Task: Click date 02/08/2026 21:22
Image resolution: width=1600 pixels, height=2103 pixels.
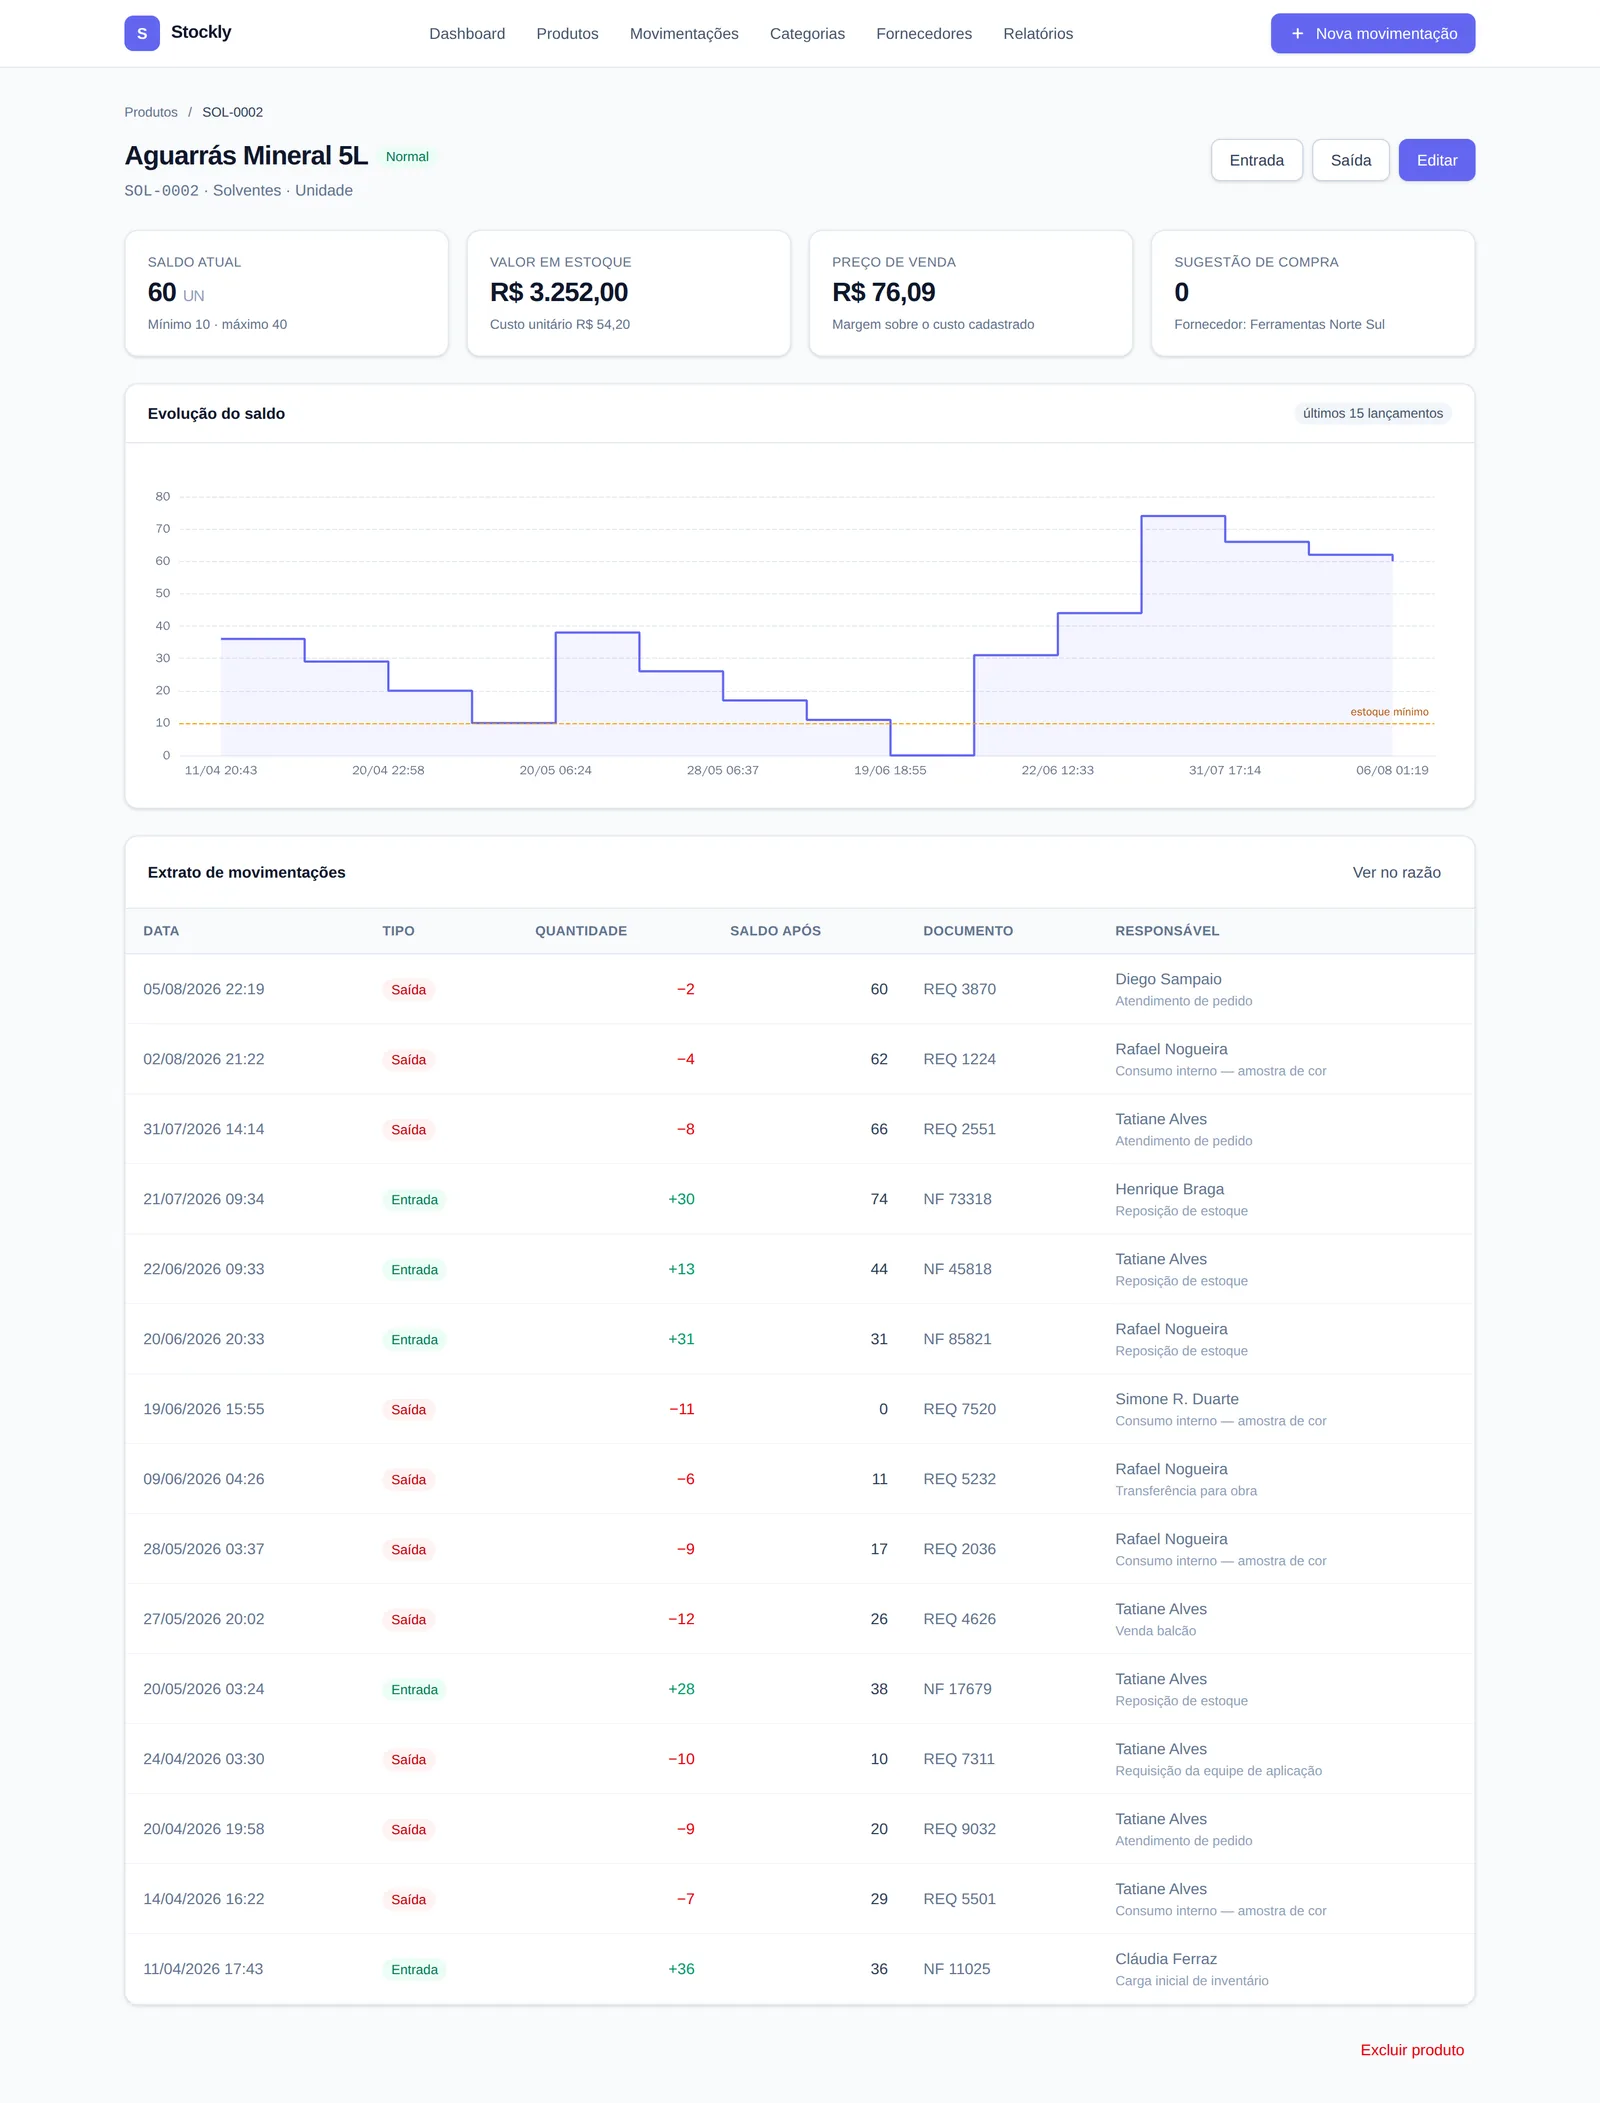Action: click(x=204, y=1060)
